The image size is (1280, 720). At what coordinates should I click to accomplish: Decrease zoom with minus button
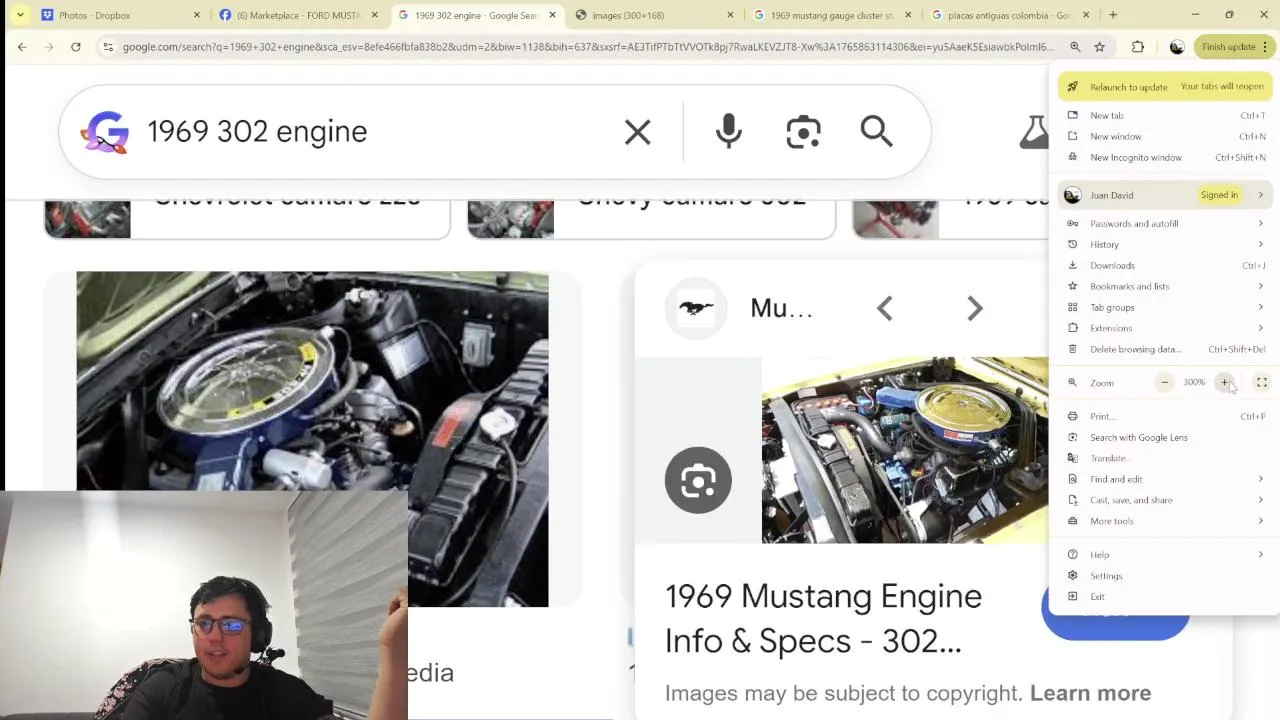tap(1164, 382)
